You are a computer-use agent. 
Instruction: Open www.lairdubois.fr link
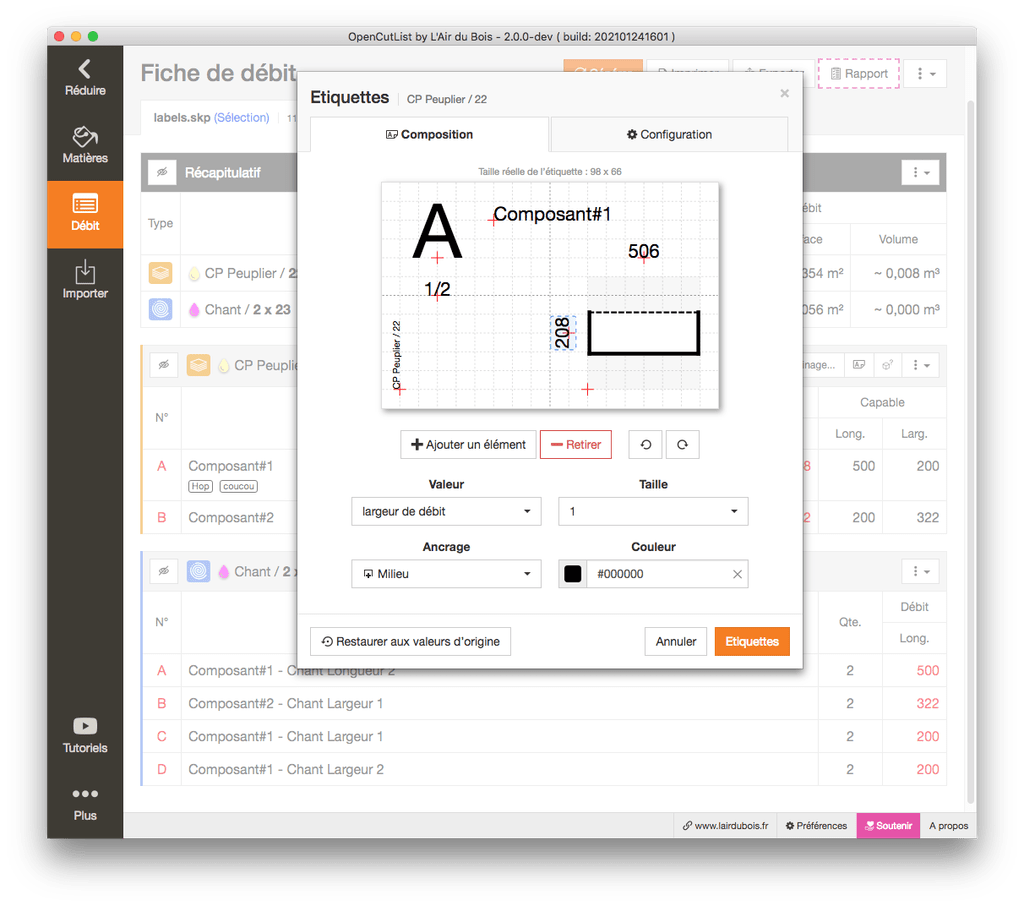pos(725,826)
